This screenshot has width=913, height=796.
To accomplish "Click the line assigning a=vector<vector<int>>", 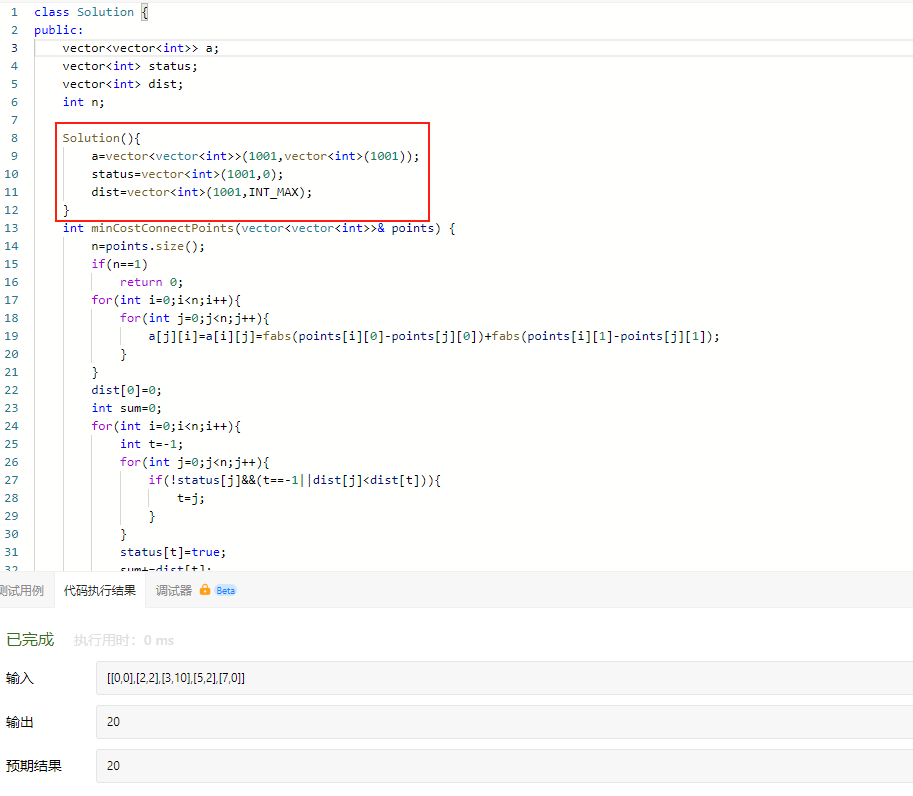I will click(255, 156).
